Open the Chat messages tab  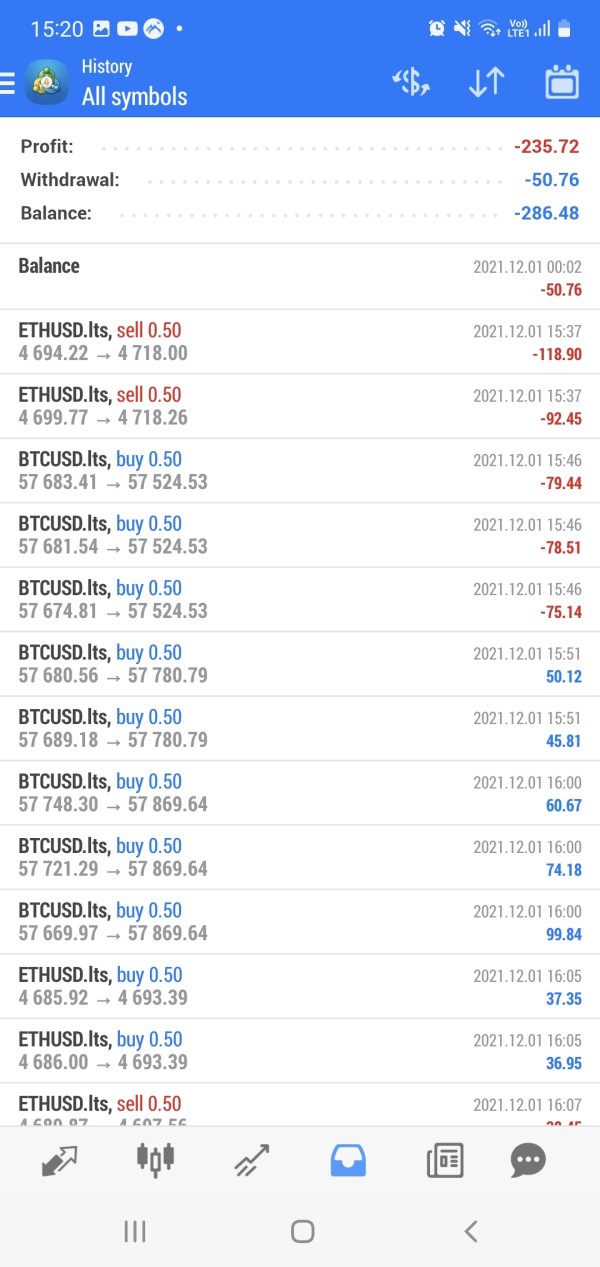527,1160
